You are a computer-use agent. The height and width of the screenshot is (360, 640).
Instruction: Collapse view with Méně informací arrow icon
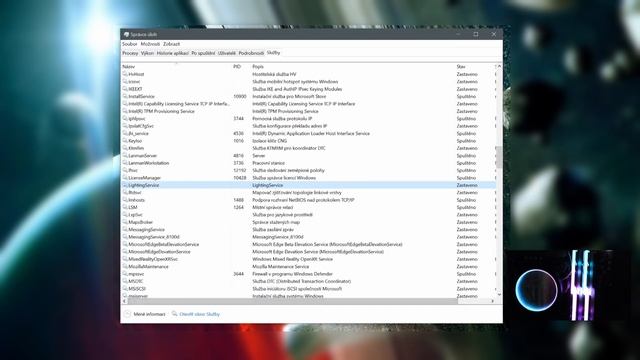[127, 314]
